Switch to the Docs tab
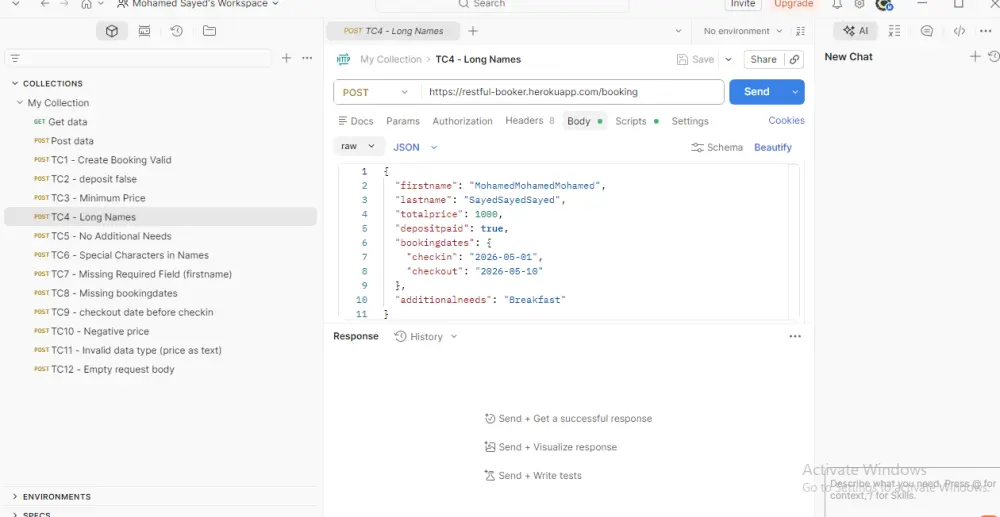Screen dimensions: 1000x517 [355, 121]
